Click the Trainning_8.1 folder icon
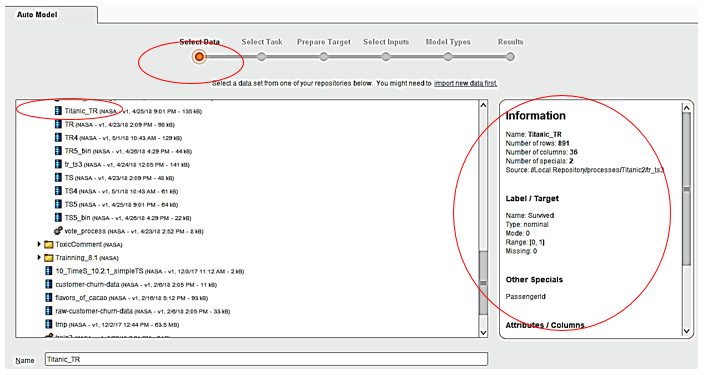The image size is (710, 375). coord(49,258)
